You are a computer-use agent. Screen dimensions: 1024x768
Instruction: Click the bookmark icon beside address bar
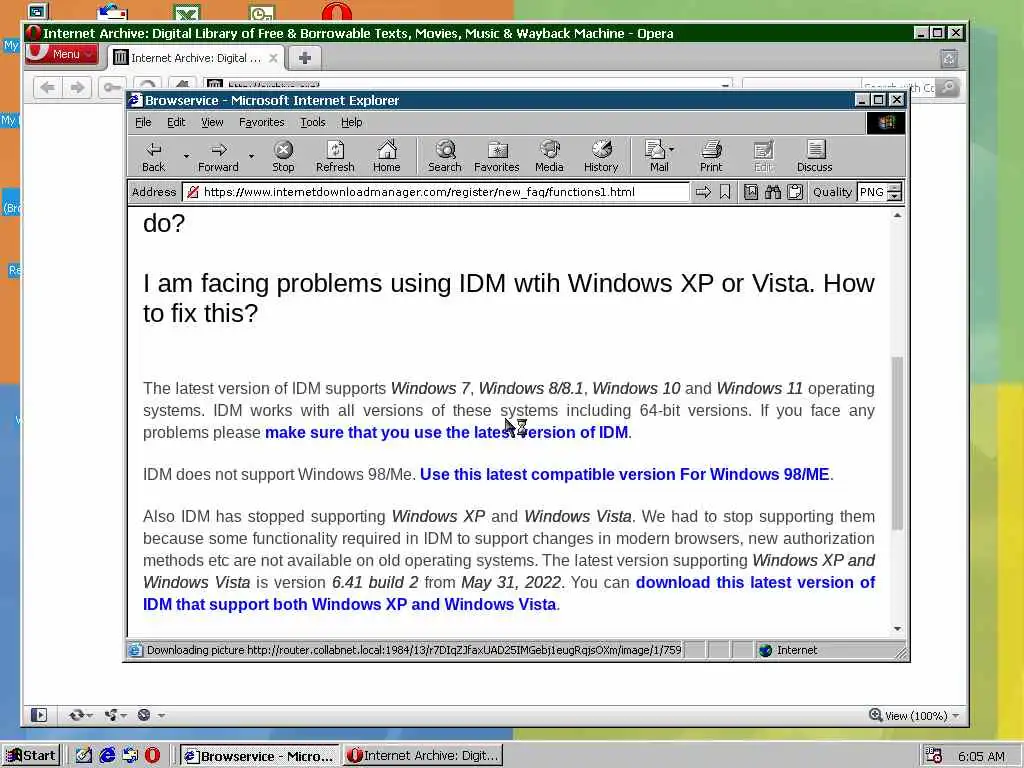coord(725,192)
